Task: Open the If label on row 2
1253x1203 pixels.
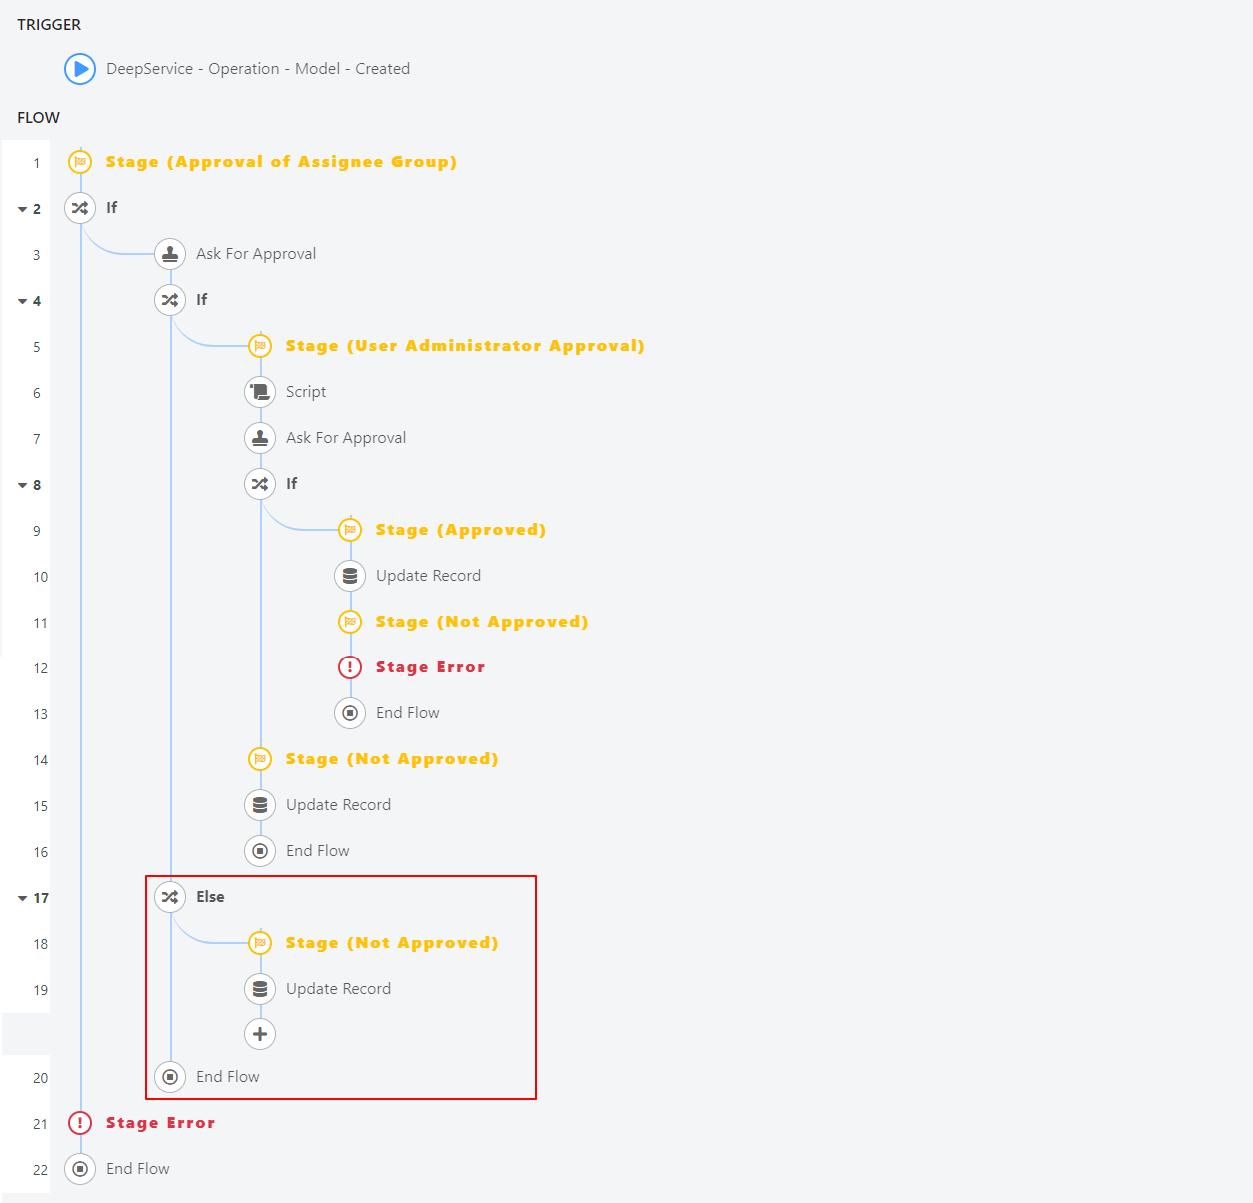Action: (x=112, y=208)
